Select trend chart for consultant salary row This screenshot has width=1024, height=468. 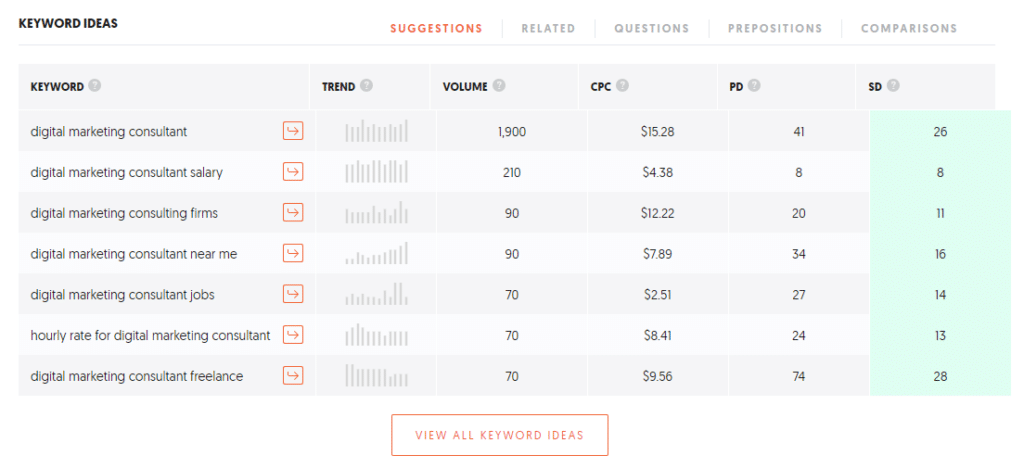(x=376, y=172)
